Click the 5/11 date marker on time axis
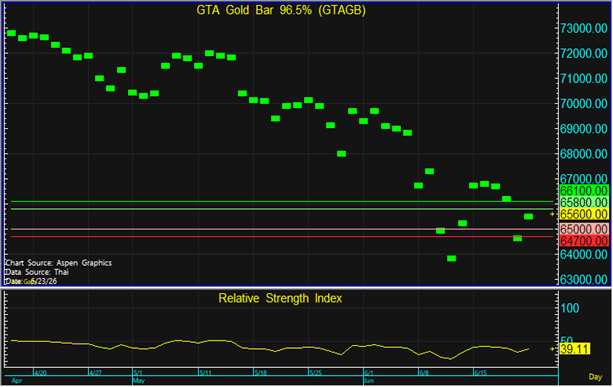 (x=206, y=373)
